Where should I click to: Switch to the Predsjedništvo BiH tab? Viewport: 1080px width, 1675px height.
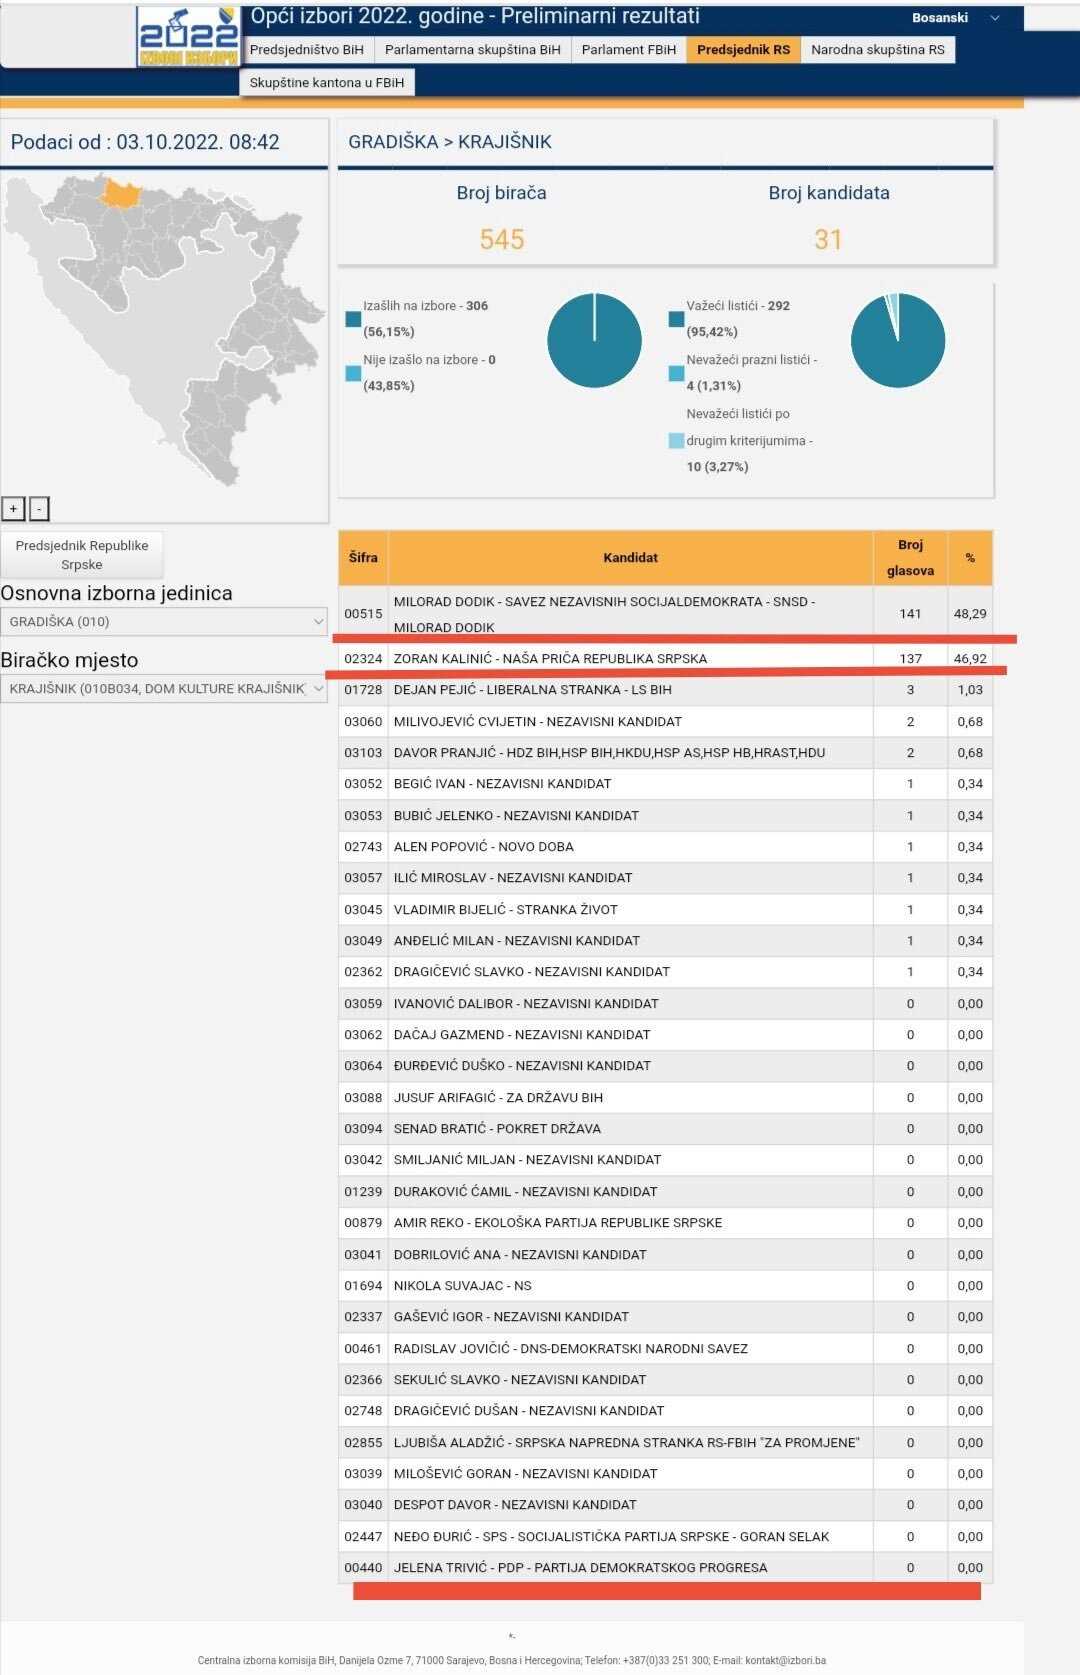pos(307,50)
